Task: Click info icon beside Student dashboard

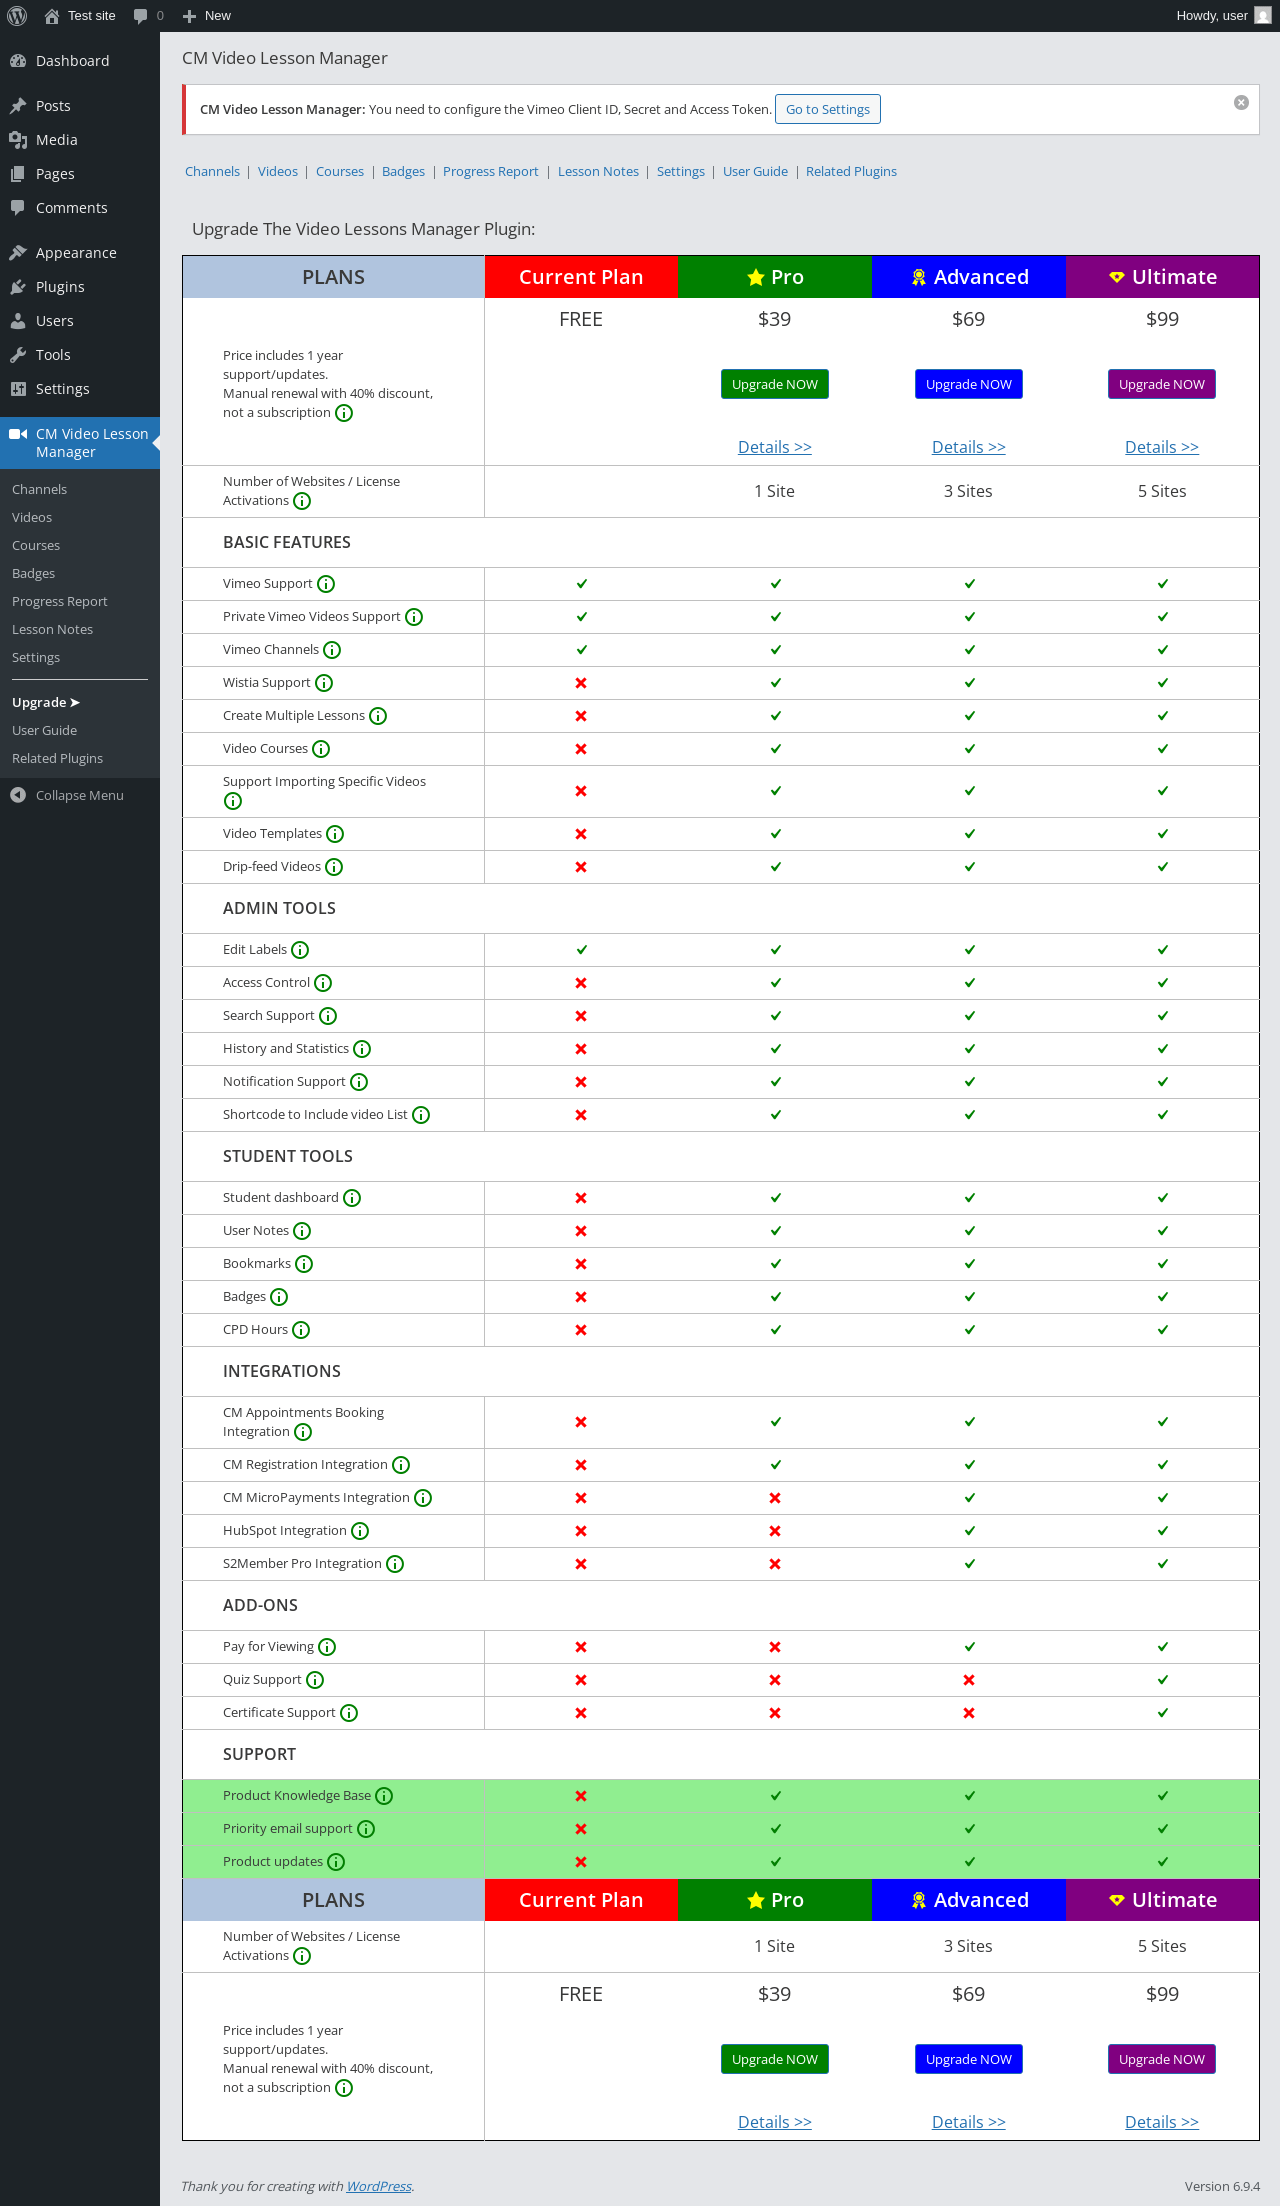Action: (x=352, y=1198)
